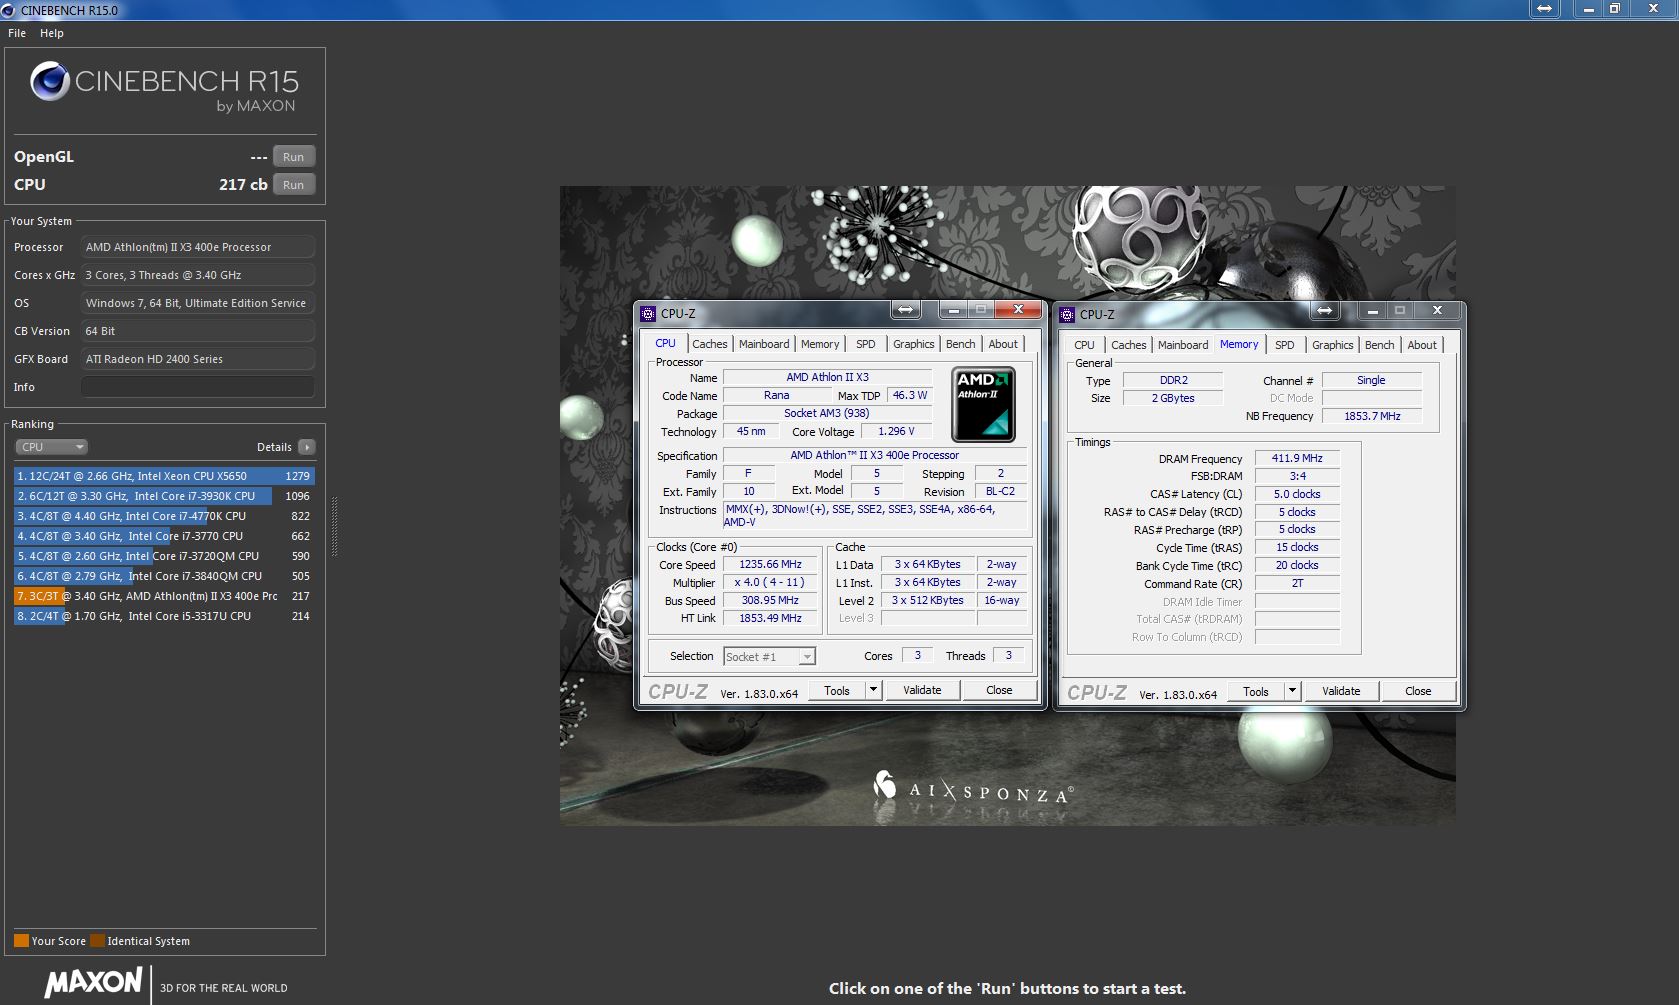This screenshot has height=1005, width=1679.
Task: Click Tools button in the left CPU-Z
Action: tap(837, 690)
